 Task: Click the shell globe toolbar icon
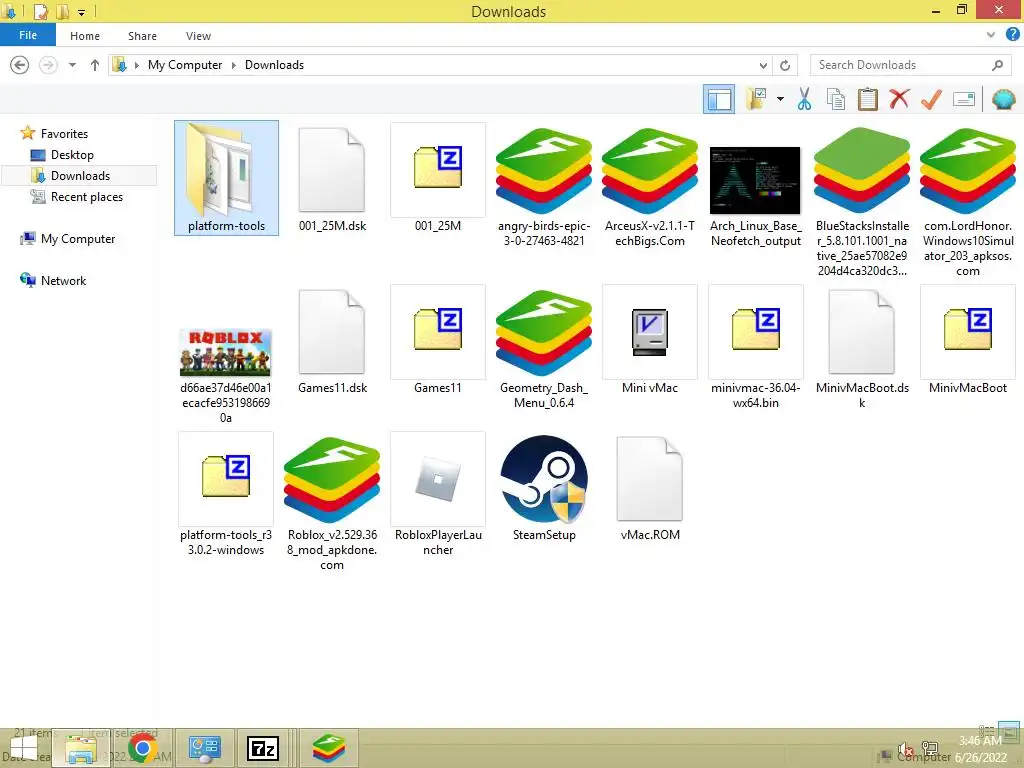tap(1004, 99)
